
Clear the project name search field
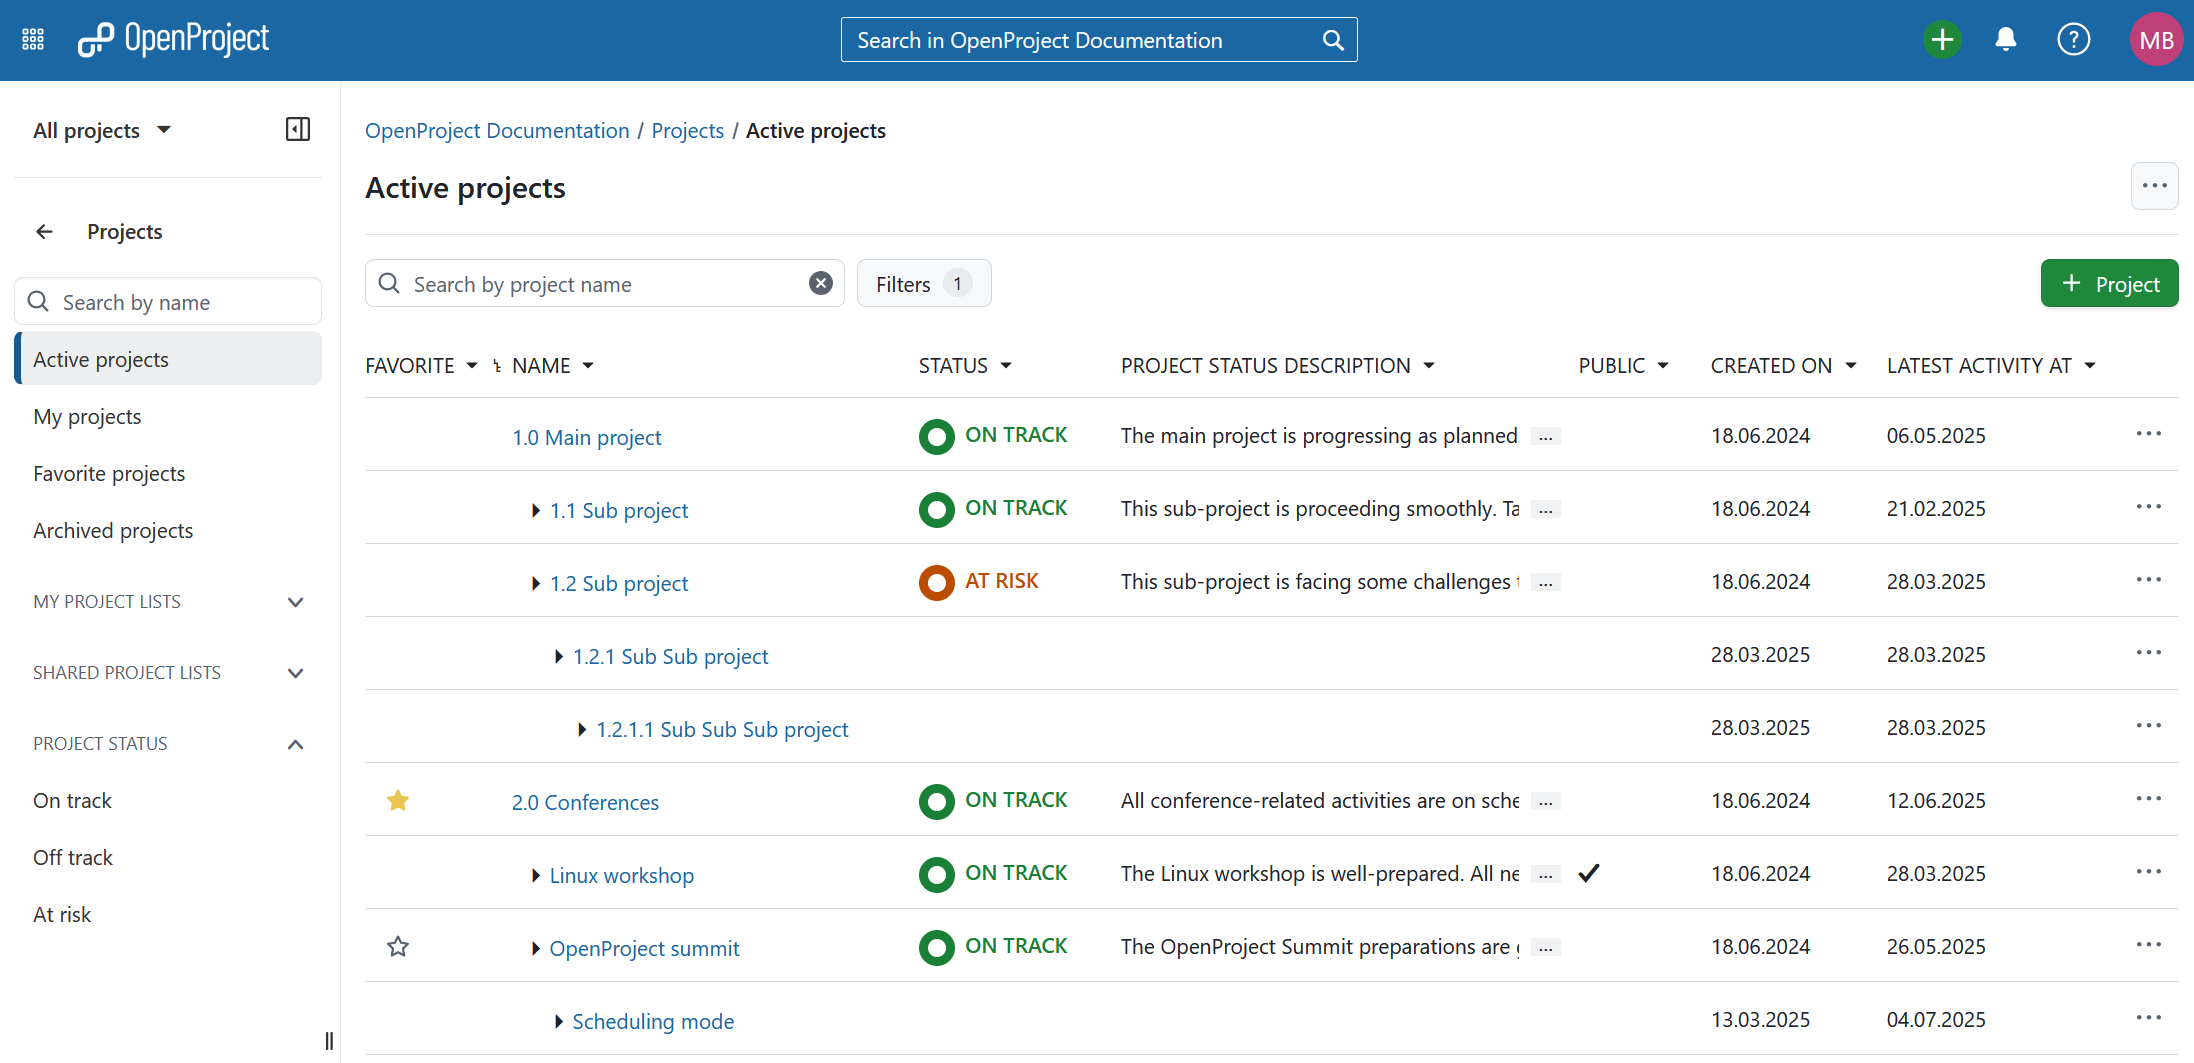tap(820, 283)
